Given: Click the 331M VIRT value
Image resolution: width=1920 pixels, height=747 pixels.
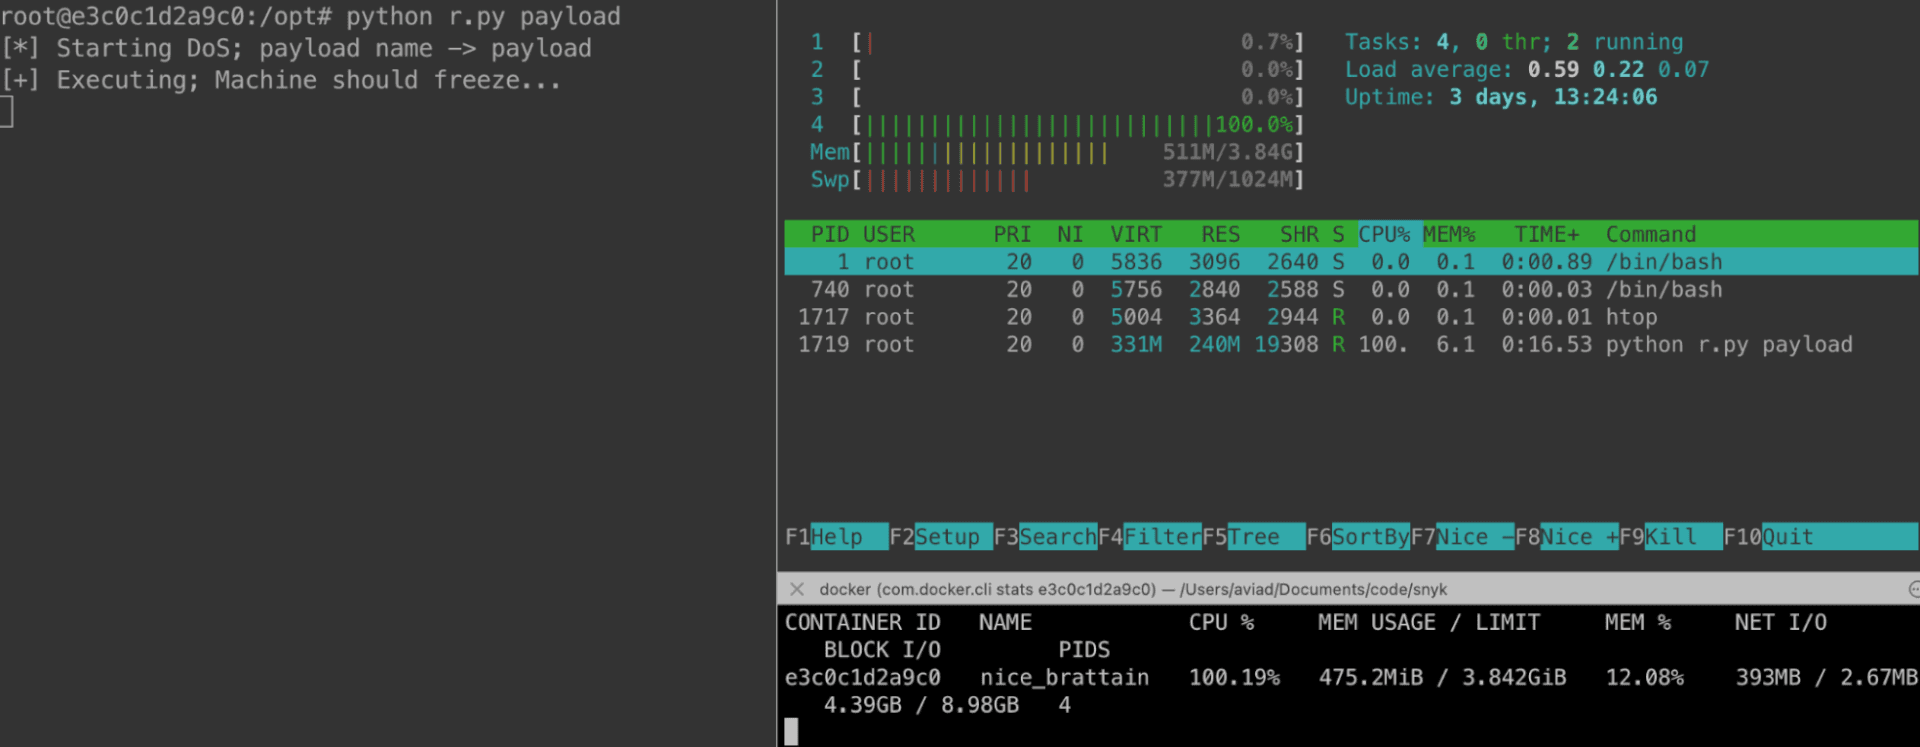Looking at the screenshot, I should pos(1136,344).
